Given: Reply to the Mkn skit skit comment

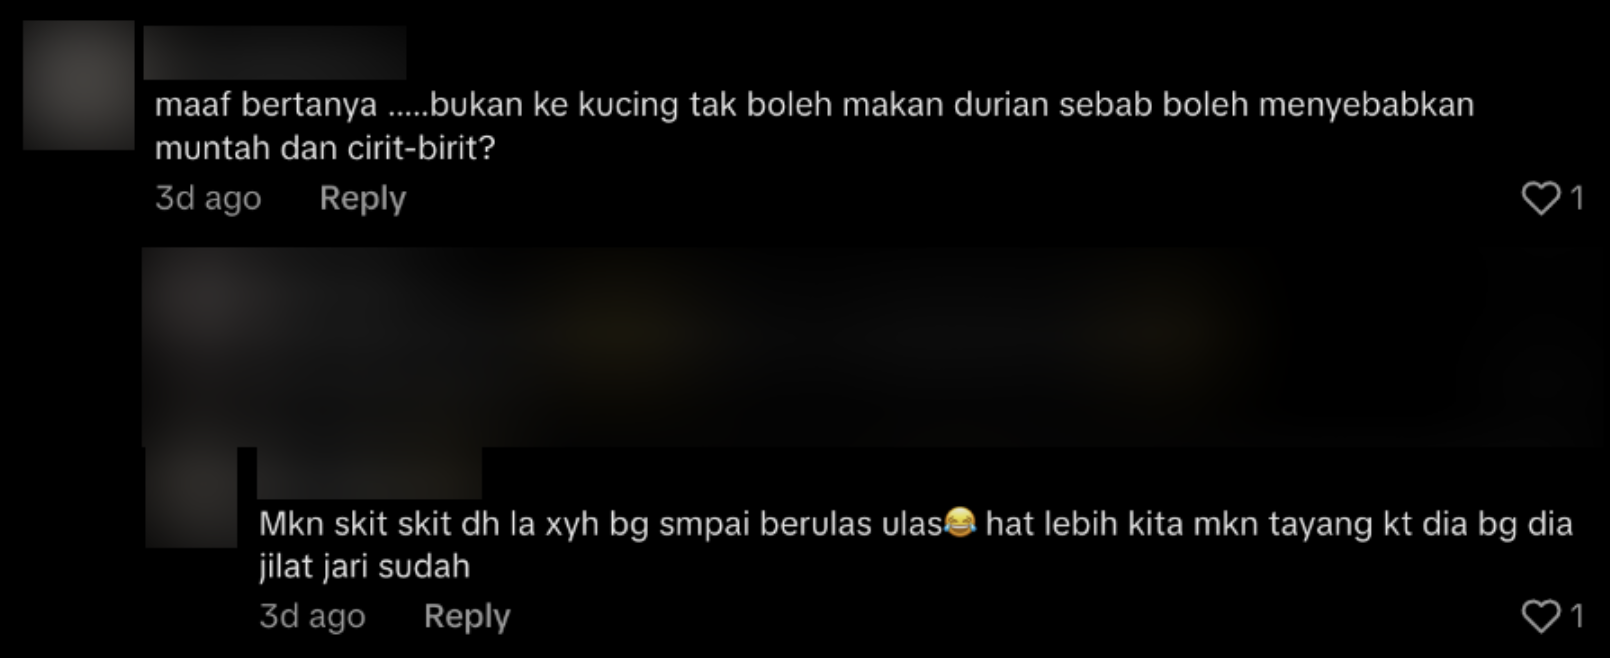Looking at the screenshot, I should pyautogui.click(x=467, y=616).
